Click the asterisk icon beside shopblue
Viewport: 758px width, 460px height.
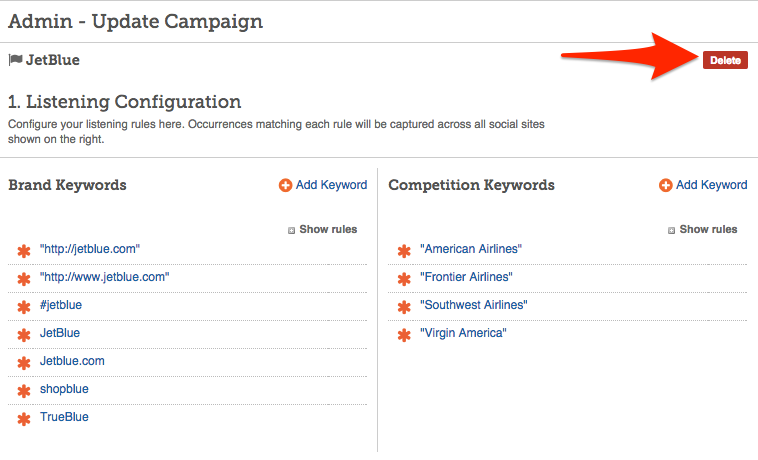(x=24, y=391)
